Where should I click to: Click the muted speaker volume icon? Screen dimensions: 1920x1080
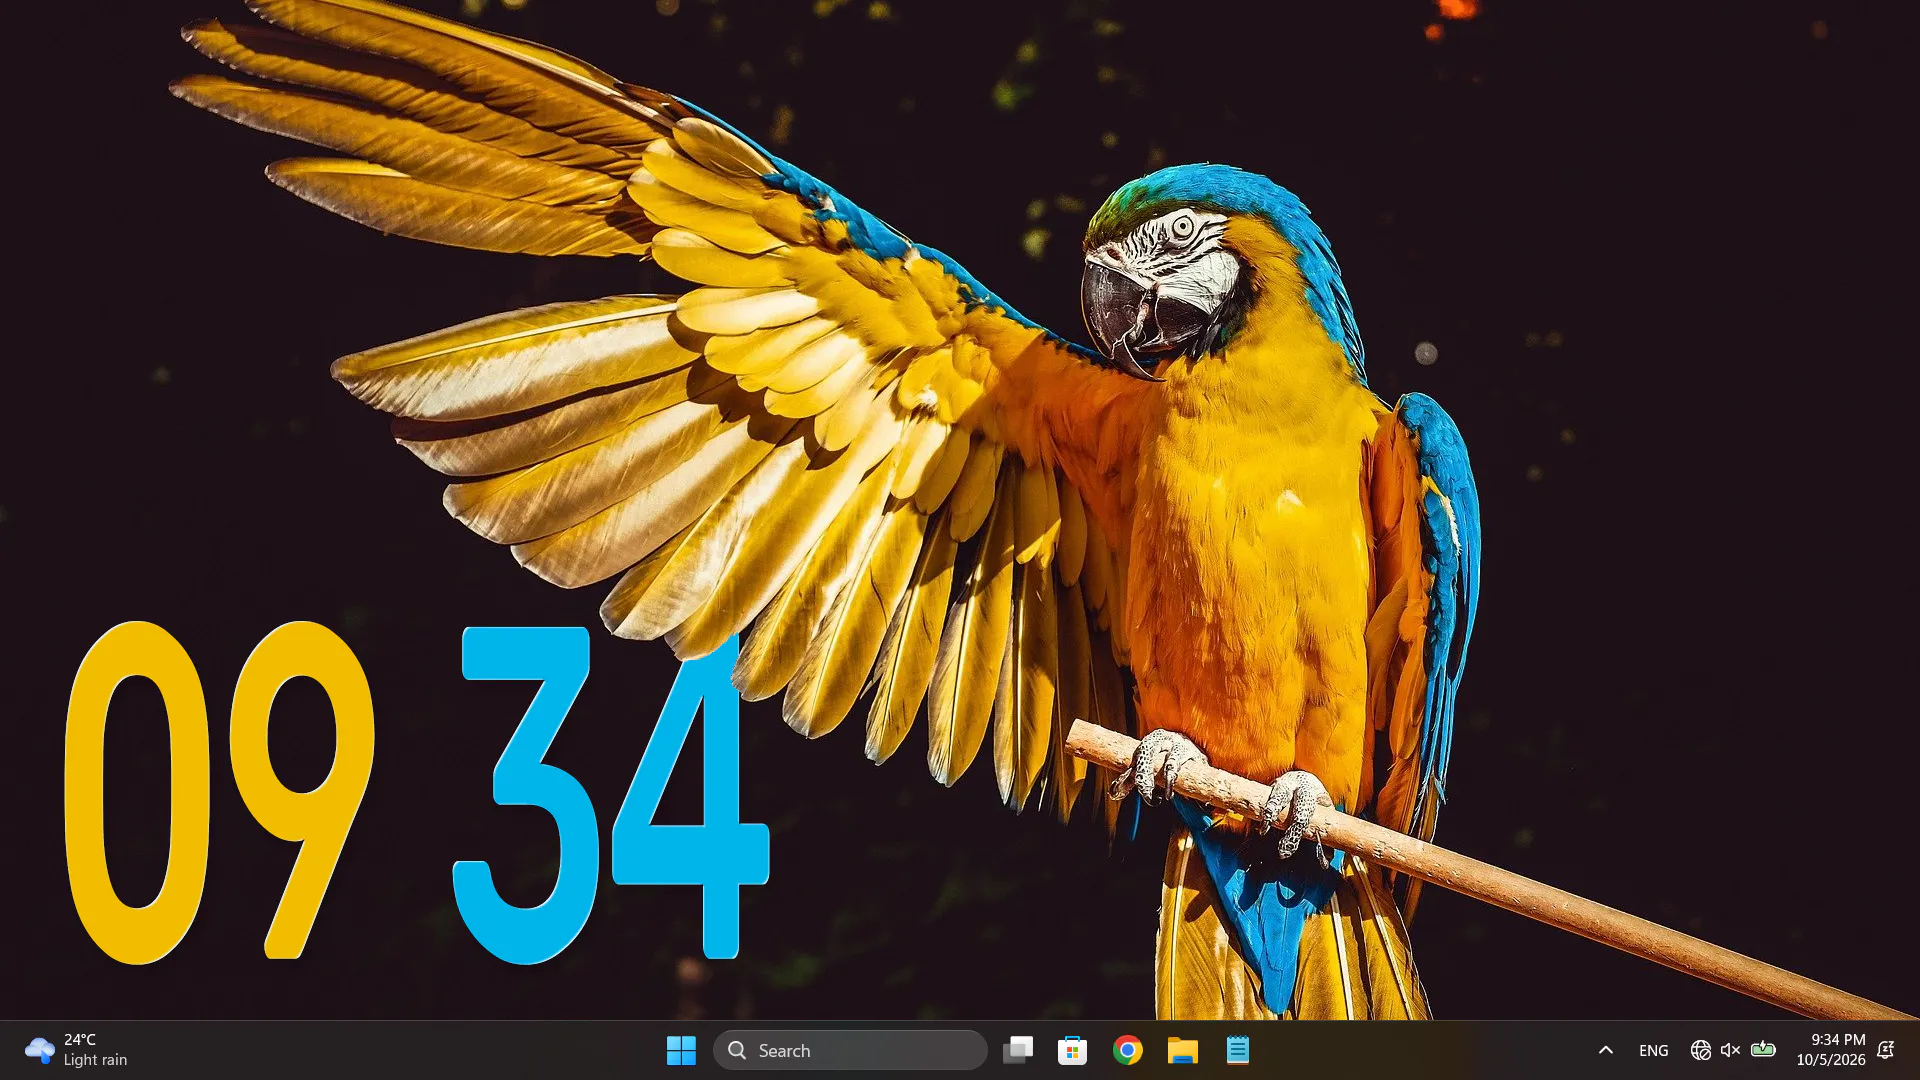(1730, 1050)
